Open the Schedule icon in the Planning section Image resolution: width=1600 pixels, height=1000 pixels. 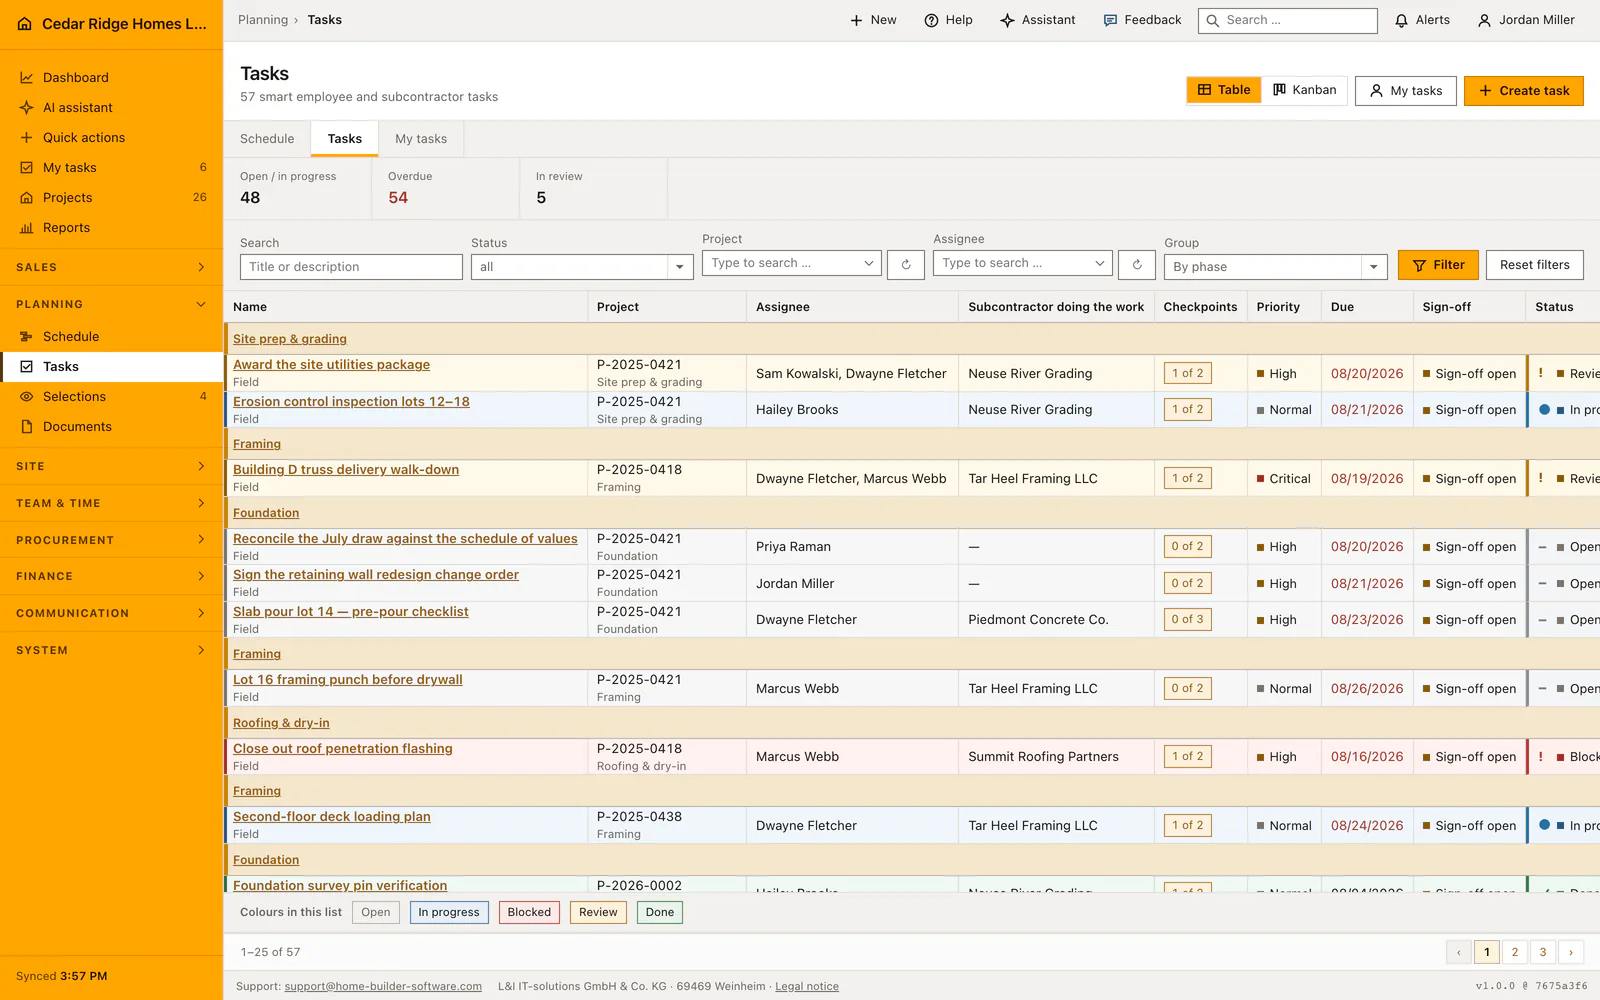[27, 337]
